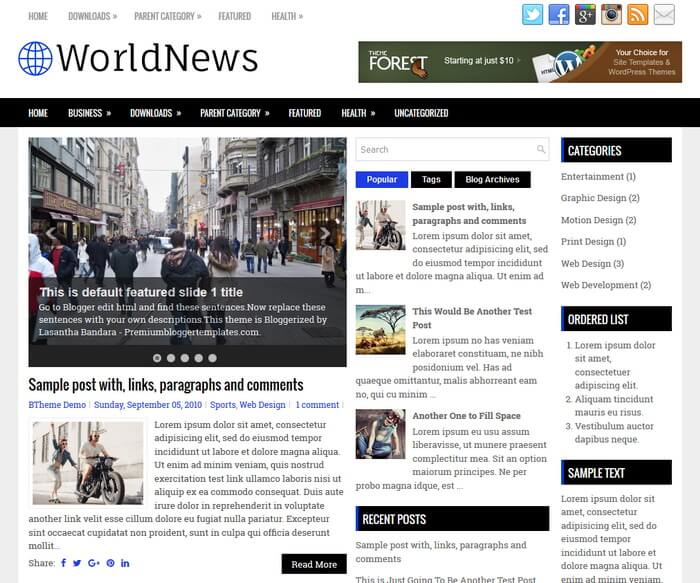Open the Web Development category link
Screen dimensions: 700x583
600,285
